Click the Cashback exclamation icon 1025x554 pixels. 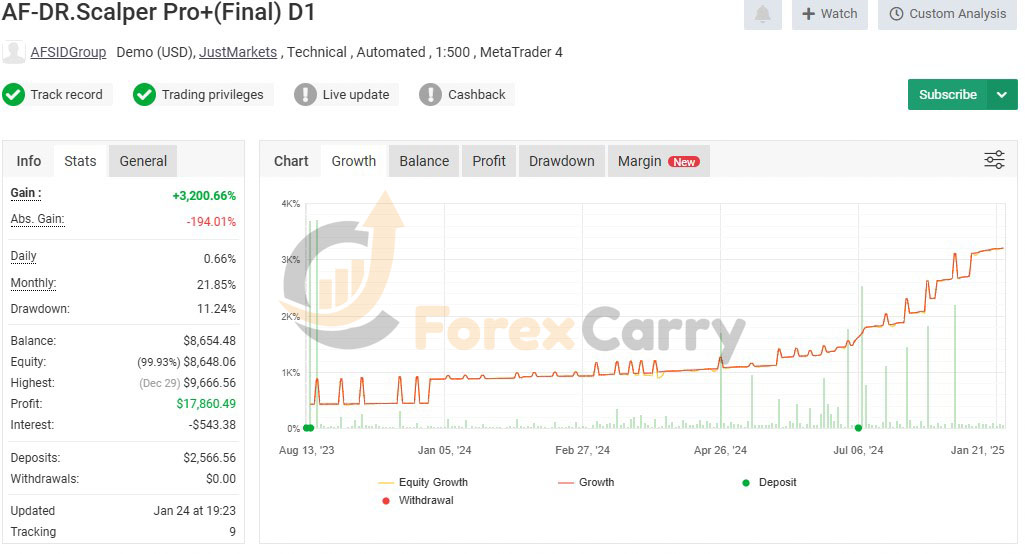pyautogui.click(x=430, y=95)
